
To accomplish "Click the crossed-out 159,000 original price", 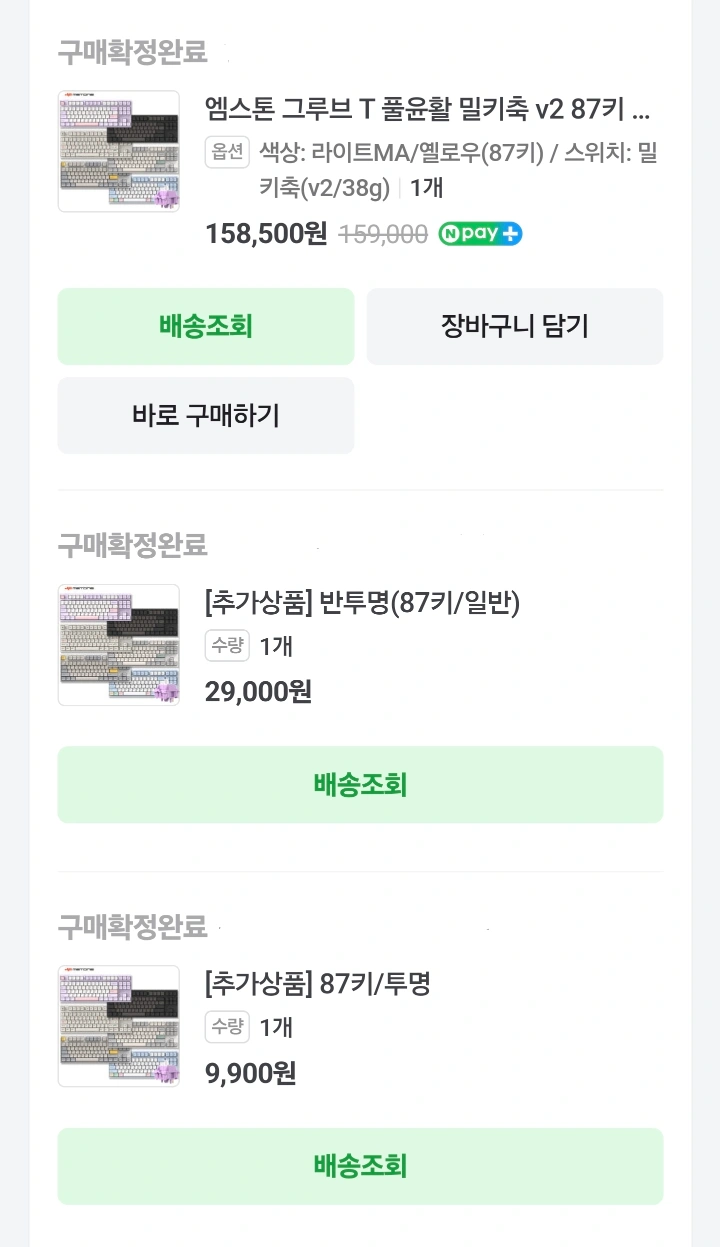I will pos(384,234).
